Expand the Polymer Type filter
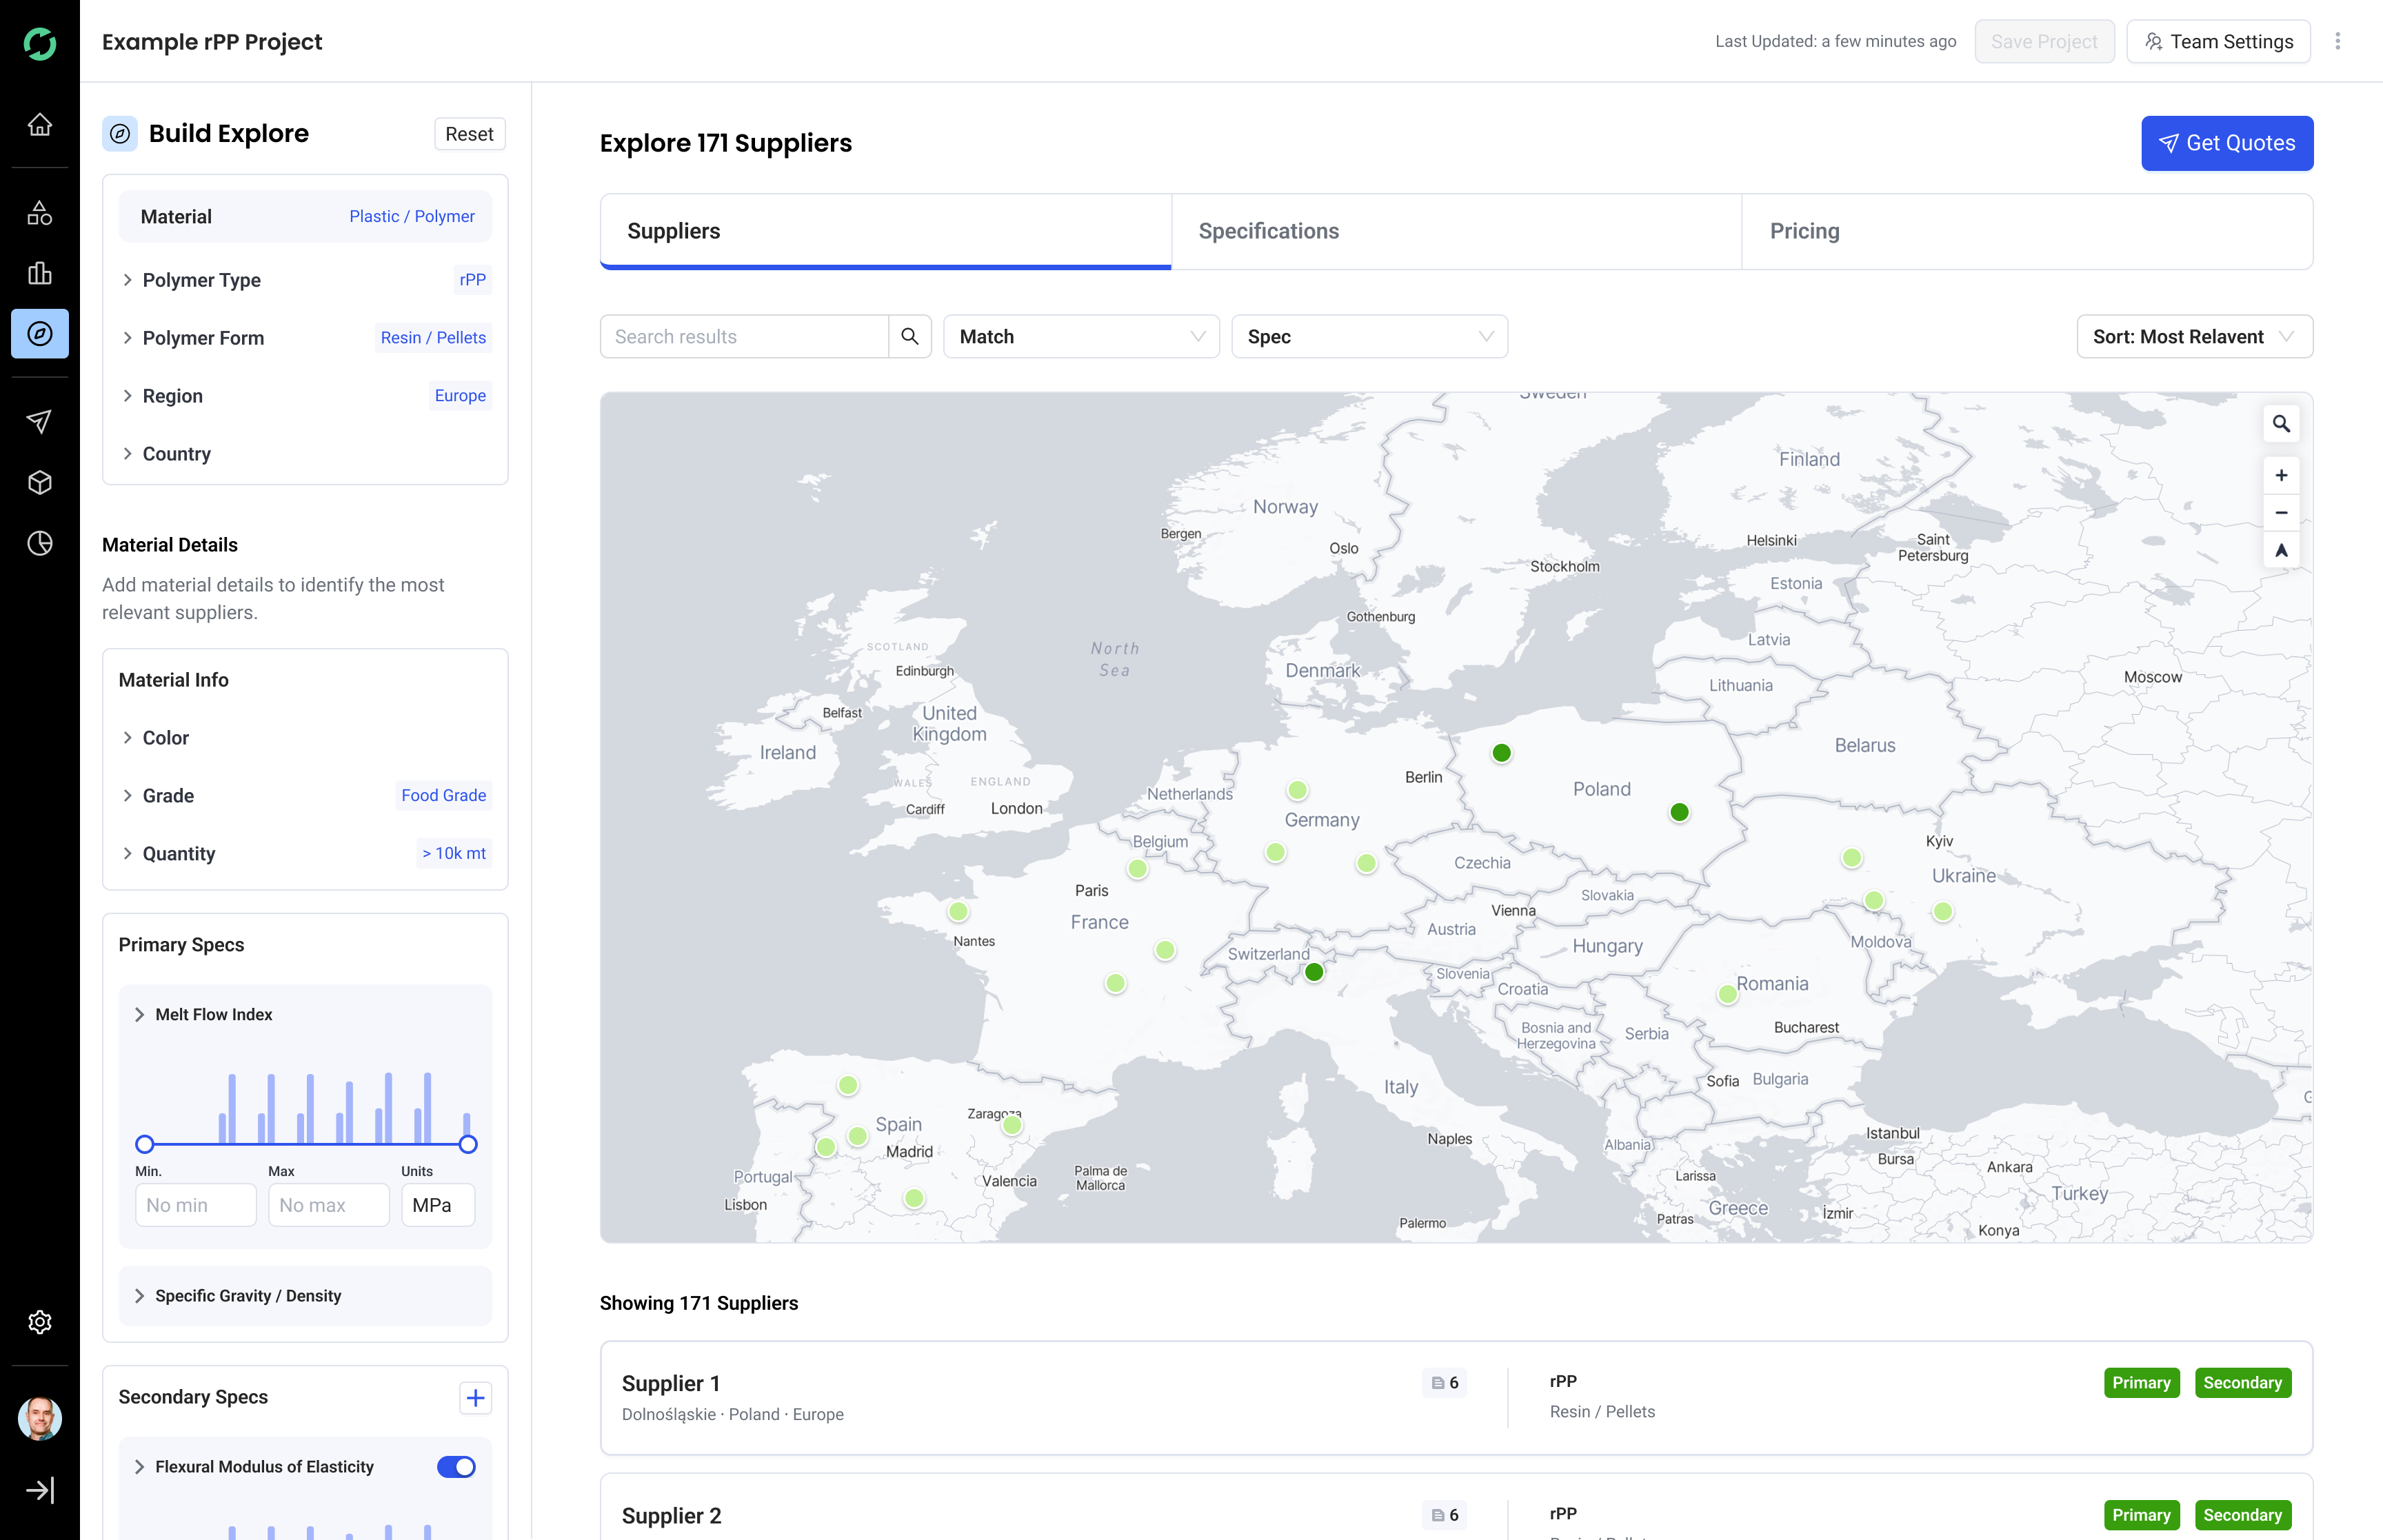The image size is (2383, 1540). click(202, 280)
